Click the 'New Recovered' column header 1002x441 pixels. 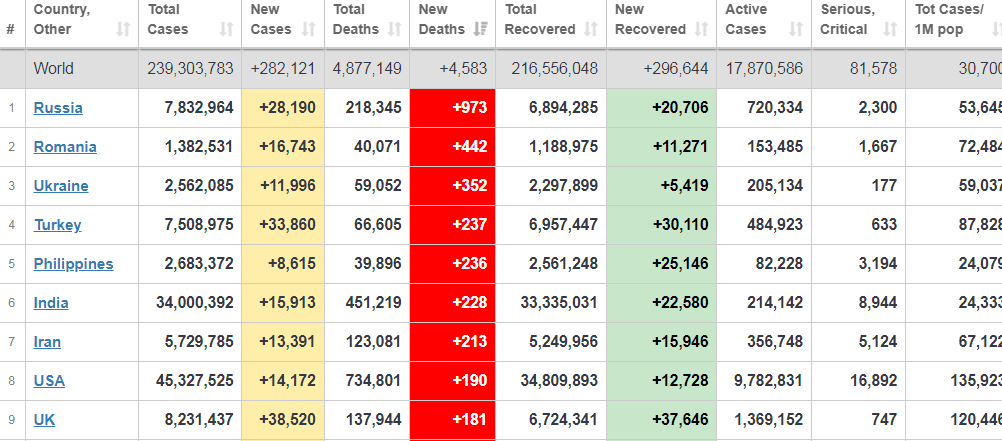pyautogui.click(x=661, y=24)
